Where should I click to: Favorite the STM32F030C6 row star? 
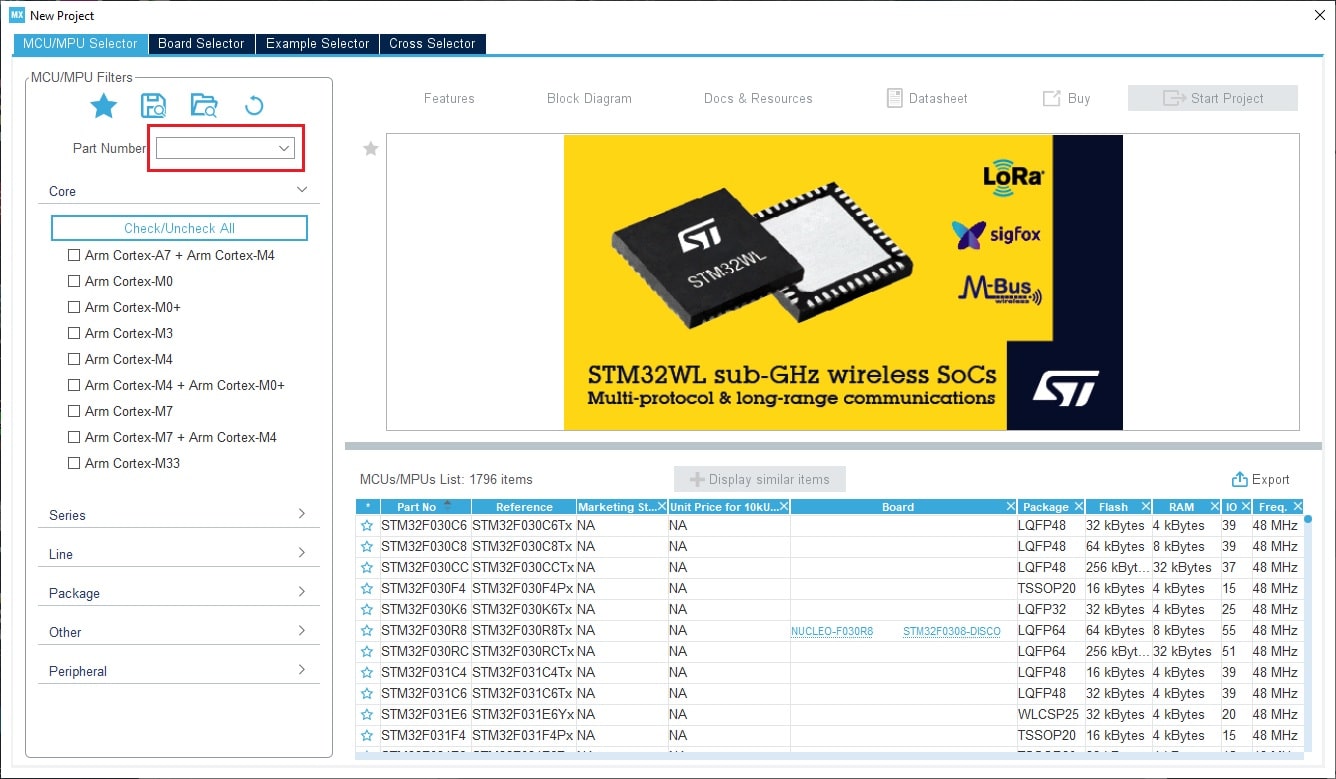click(x=367, y=525)
